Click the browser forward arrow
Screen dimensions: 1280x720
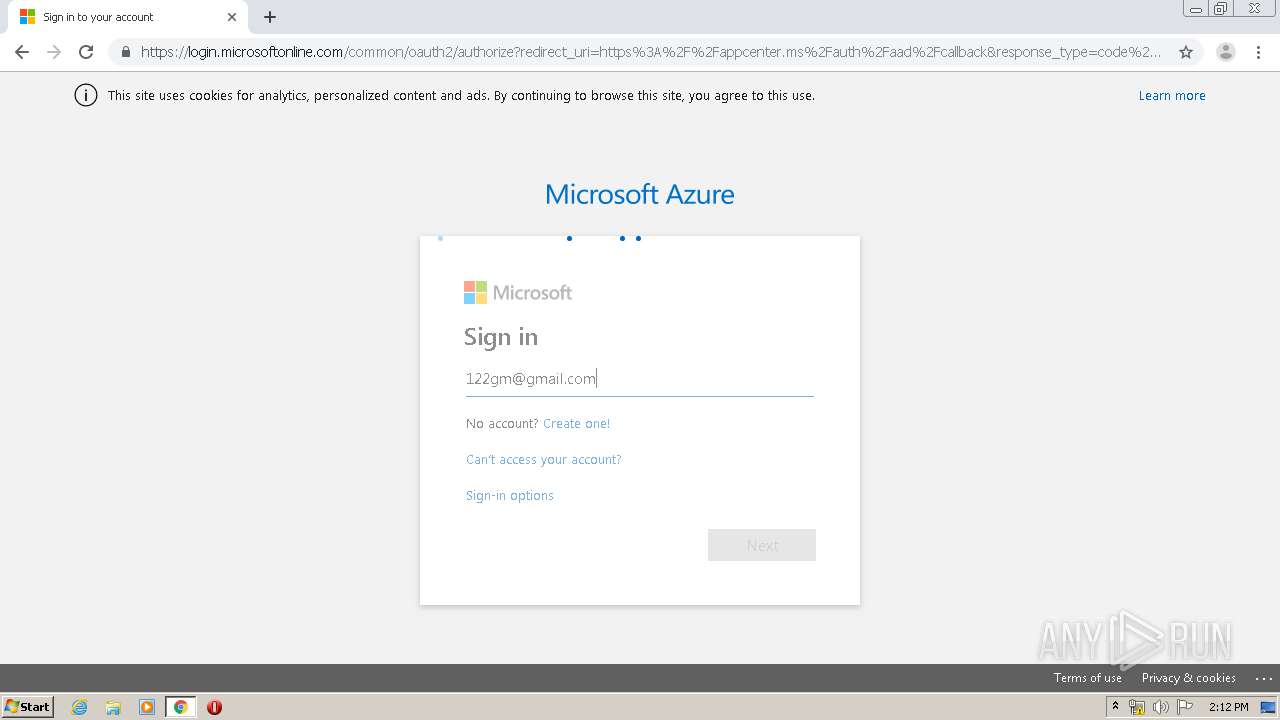pyautogui.click(x=54, y=52)
